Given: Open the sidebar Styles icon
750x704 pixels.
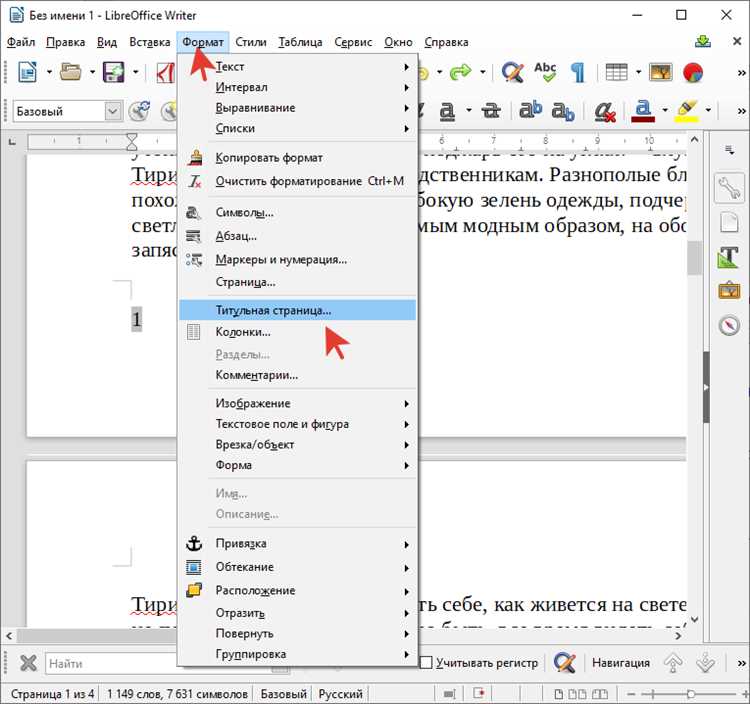Looking at the screenshot, I should (x=728, y=257).
